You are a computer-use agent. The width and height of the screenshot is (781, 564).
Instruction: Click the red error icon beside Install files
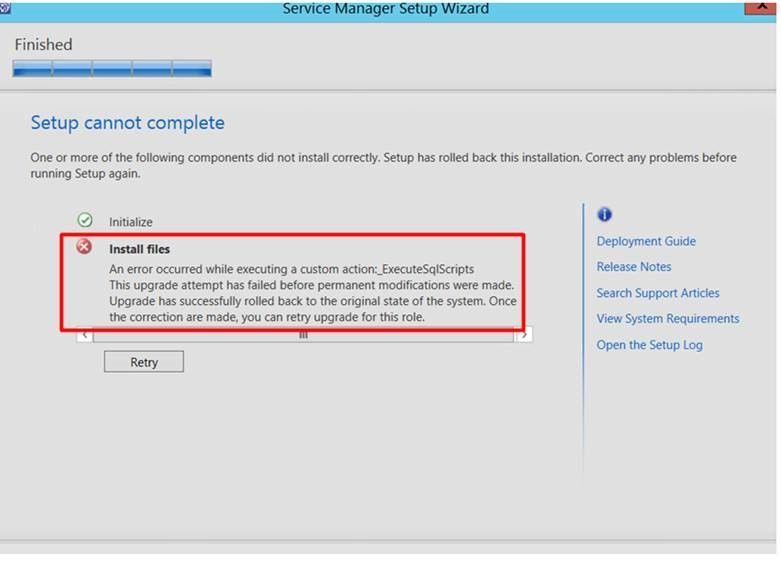point(84,246)
